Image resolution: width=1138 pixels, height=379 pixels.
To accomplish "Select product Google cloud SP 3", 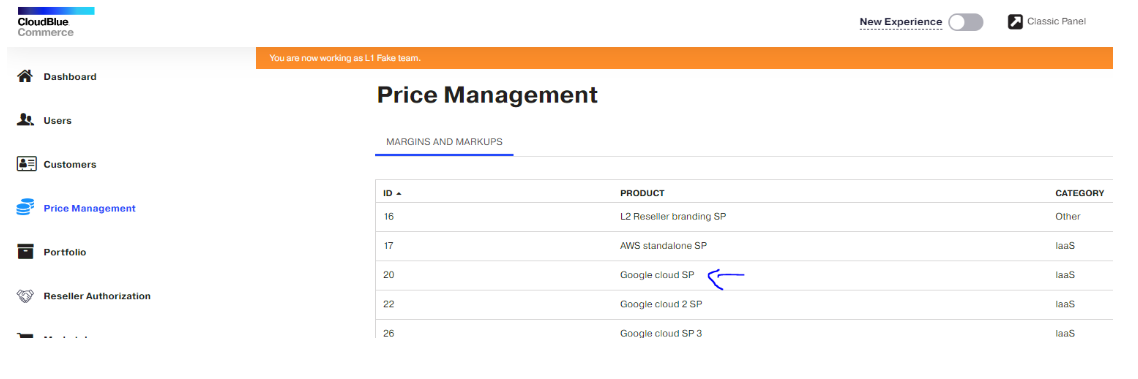I will 661,333.
